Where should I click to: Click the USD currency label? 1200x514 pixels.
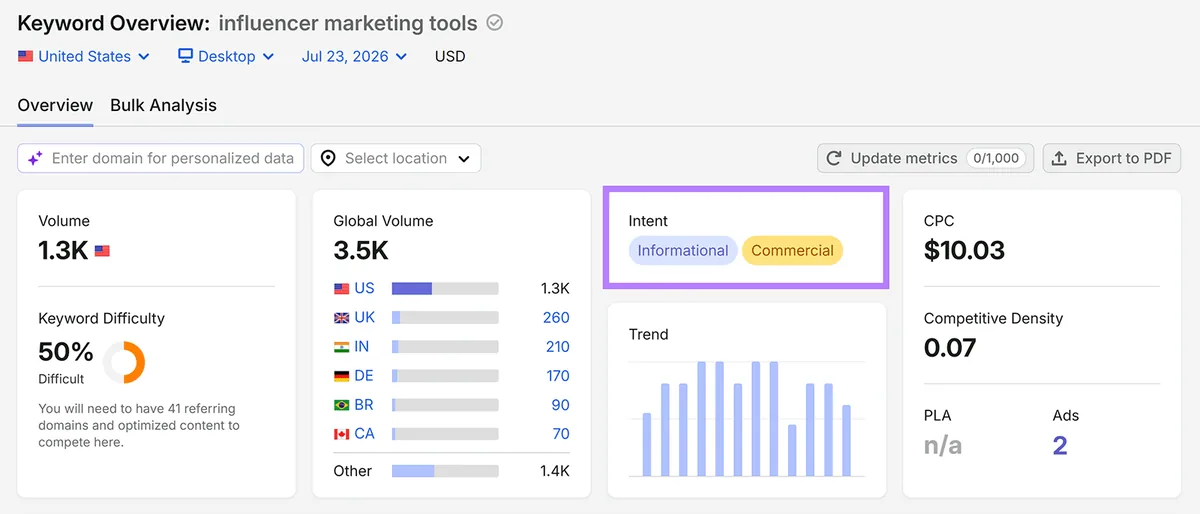coord(450,57)
